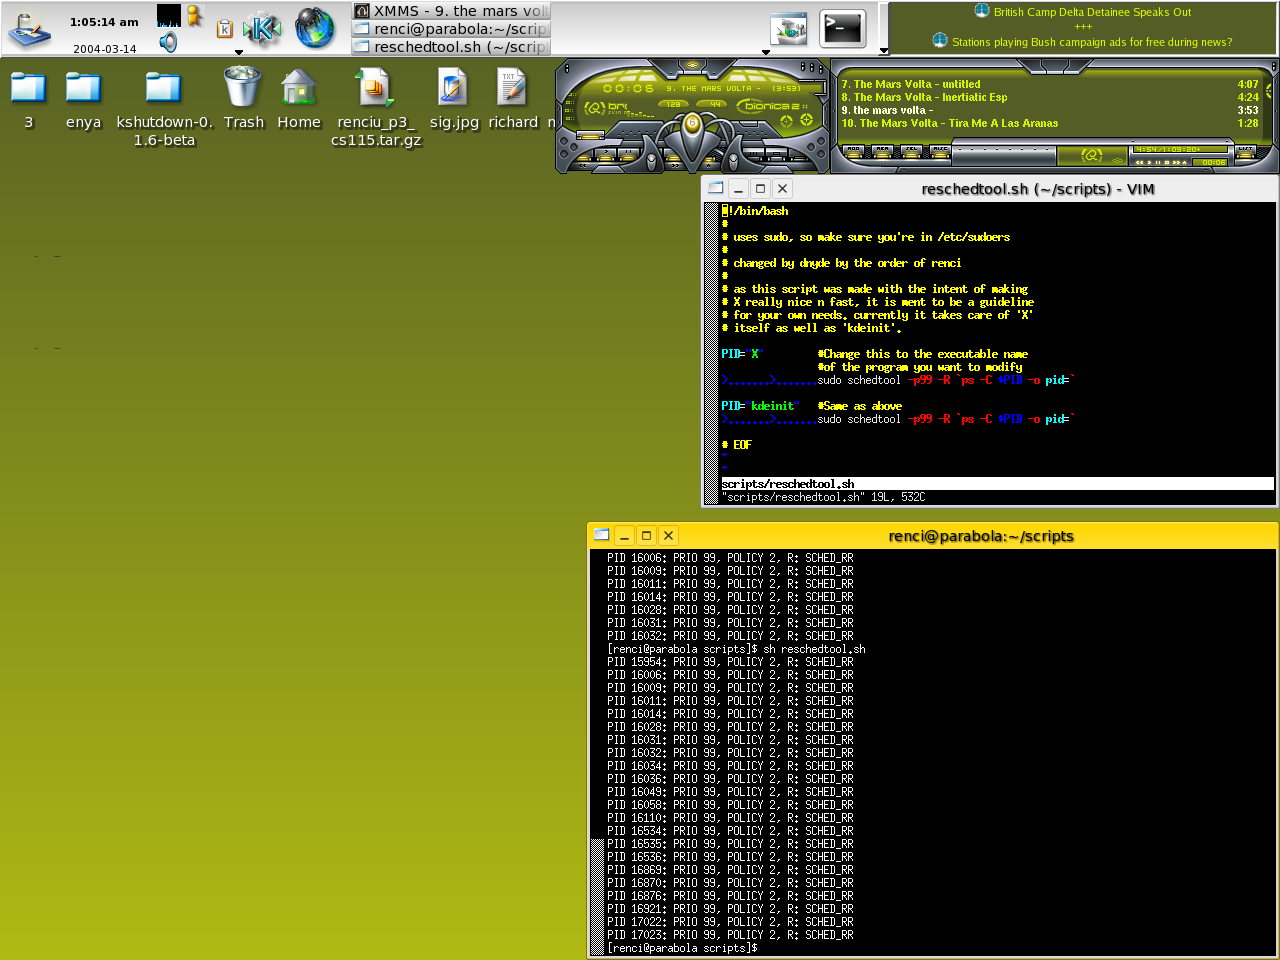Click the line 'sh reschedtool.sh' in terminal
The height and width of the screenshot is (960, 1280).
(736, 649)
